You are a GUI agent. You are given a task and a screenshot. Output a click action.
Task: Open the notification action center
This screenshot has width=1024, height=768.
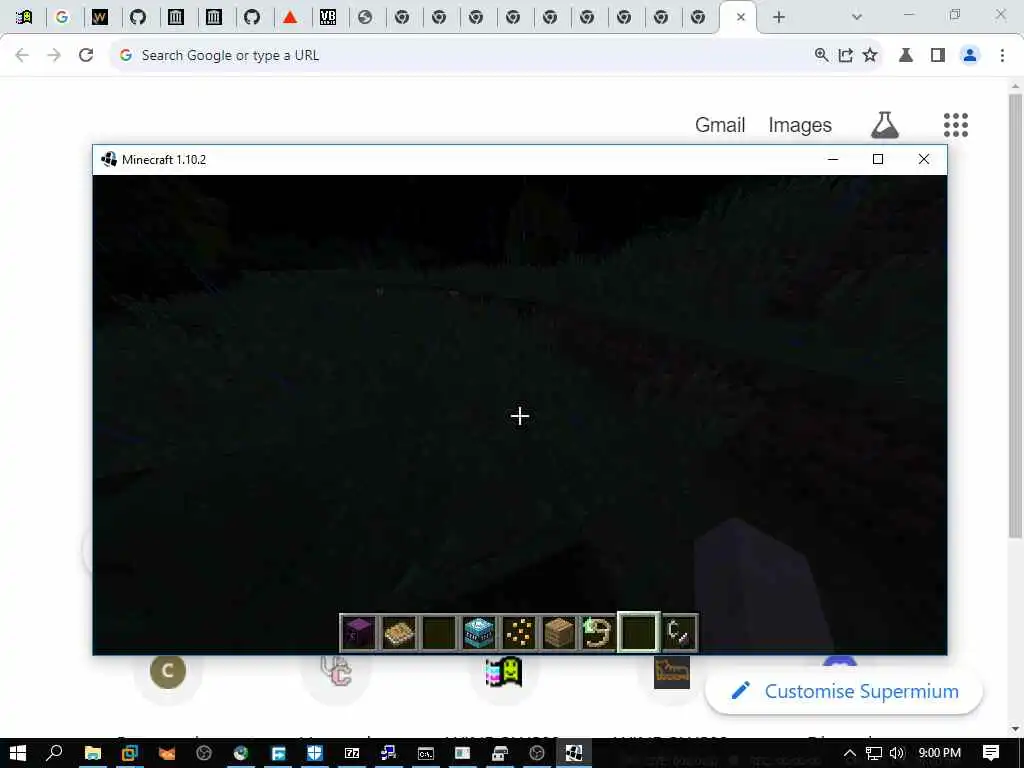coord(991,753)
